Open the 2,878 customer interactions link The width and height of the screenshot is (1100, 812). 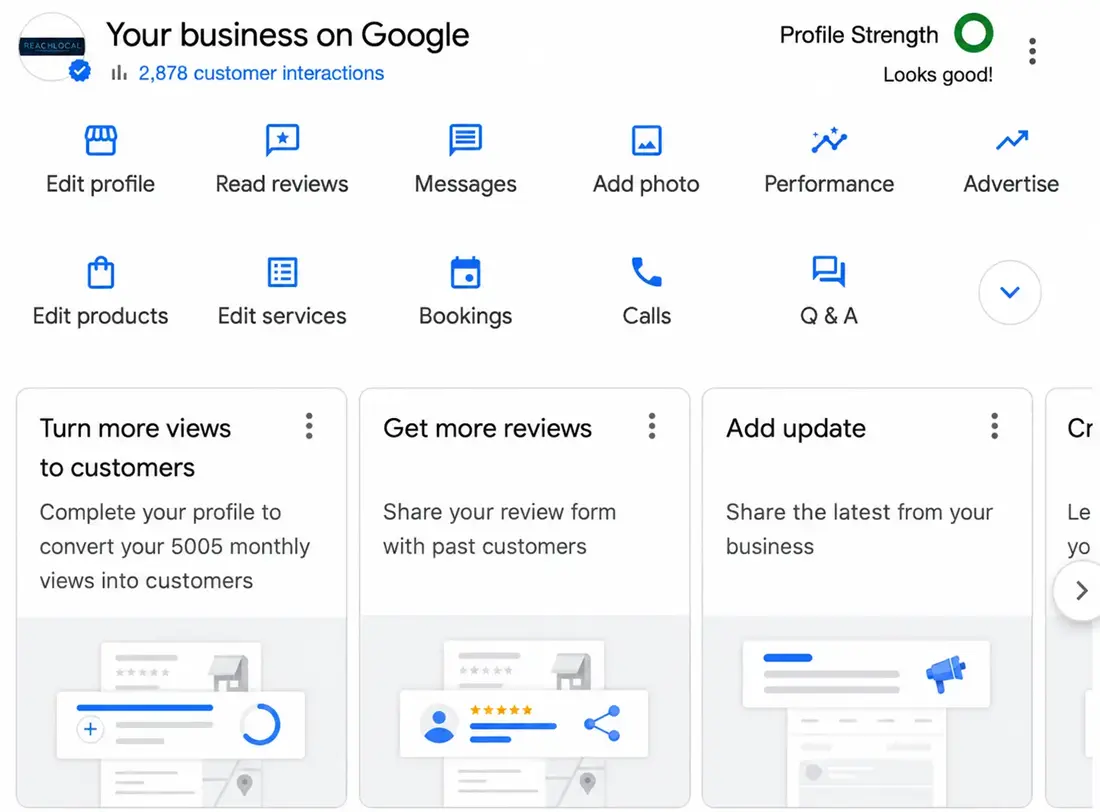point(261,73)
